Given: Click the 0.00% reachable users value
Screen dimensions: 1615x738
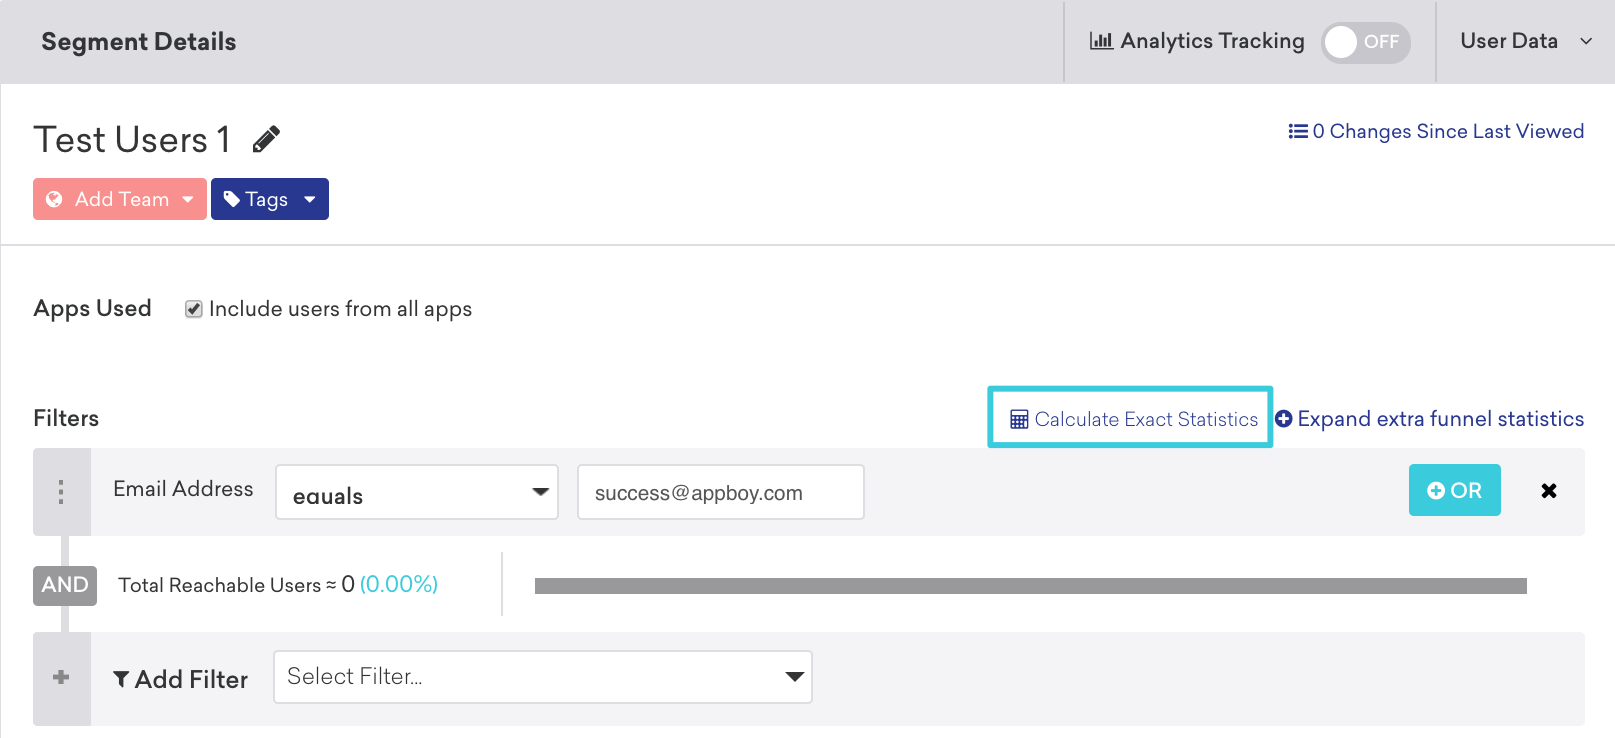Looking at the screenshot, I should [x=399, y=584].
